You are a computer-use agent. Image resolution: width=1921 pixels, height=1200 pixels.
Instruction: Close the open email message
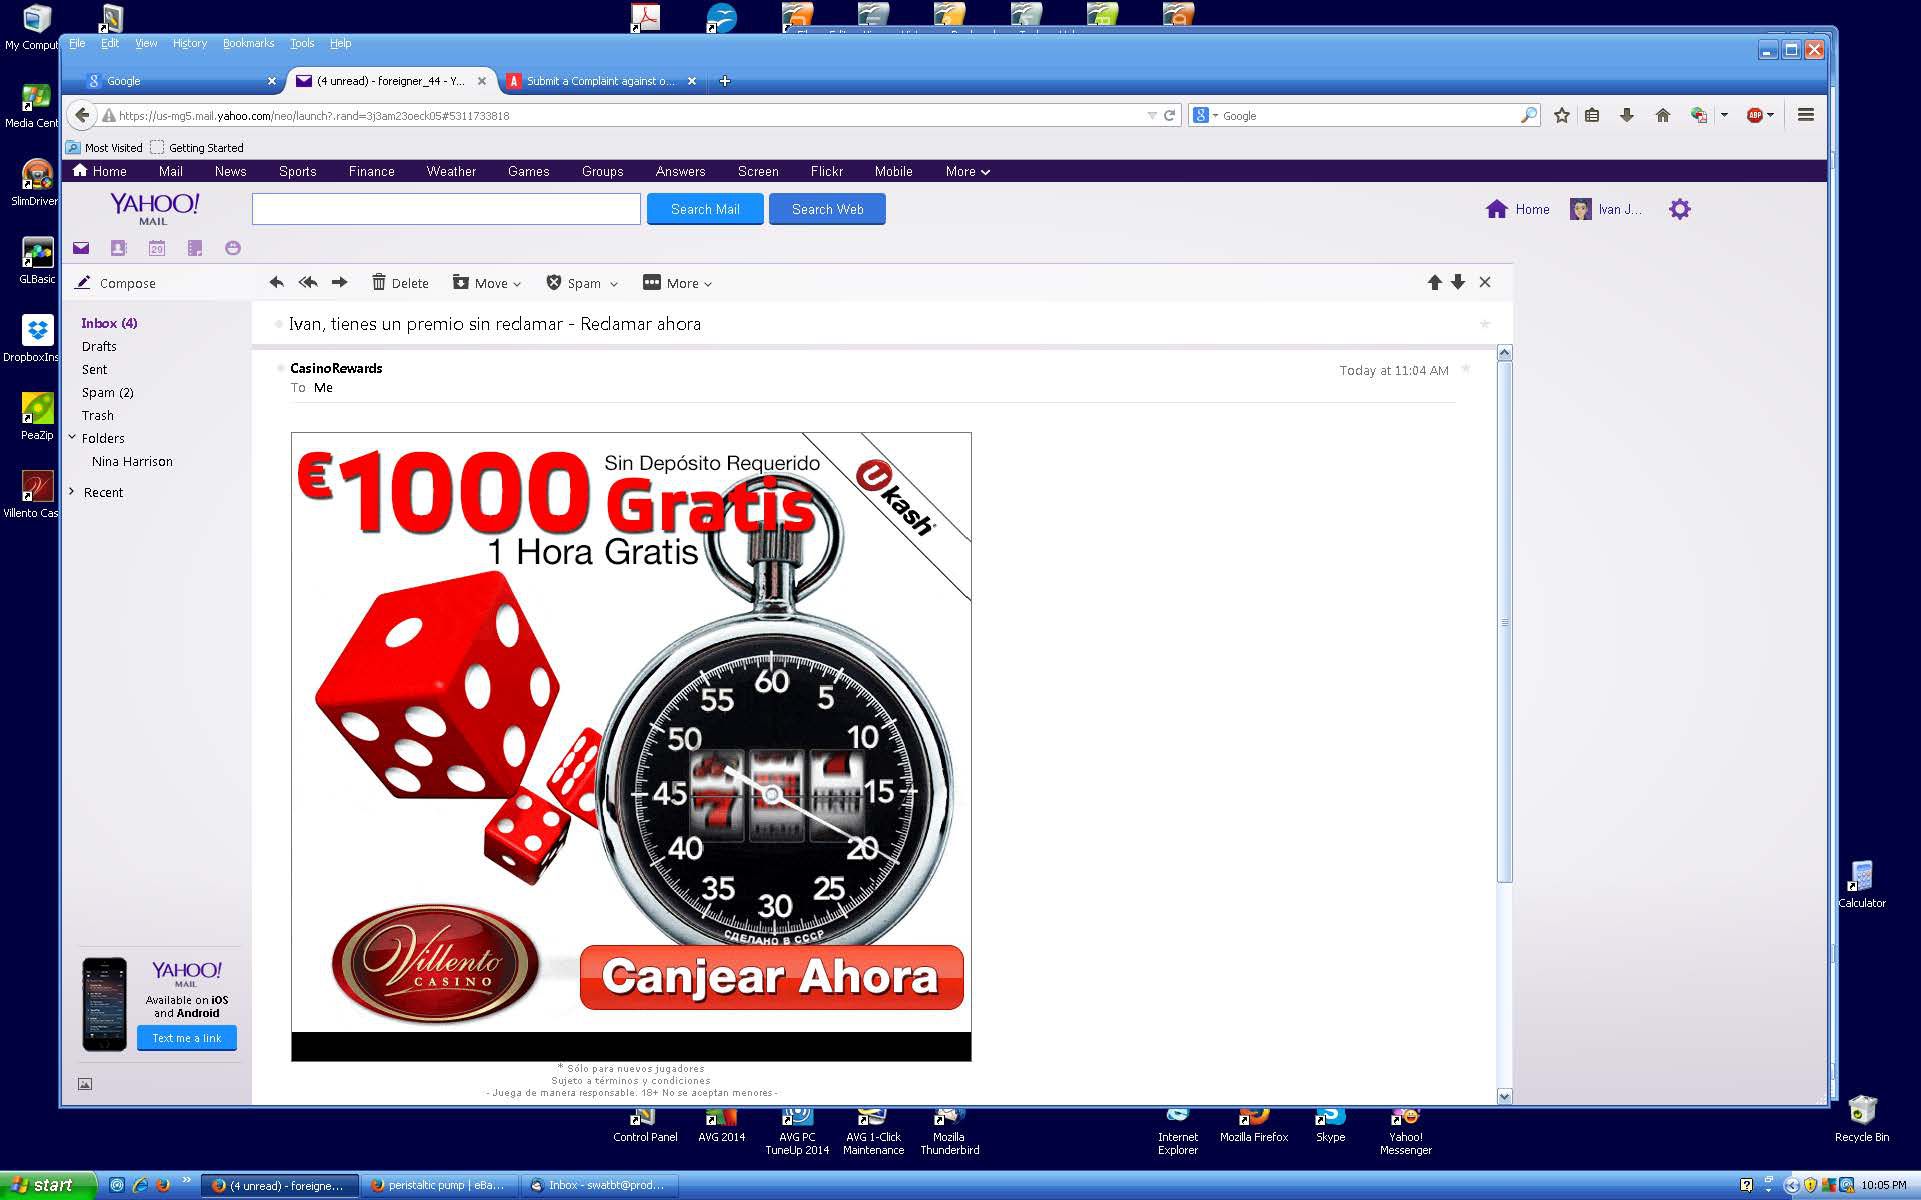point(1485,283)
